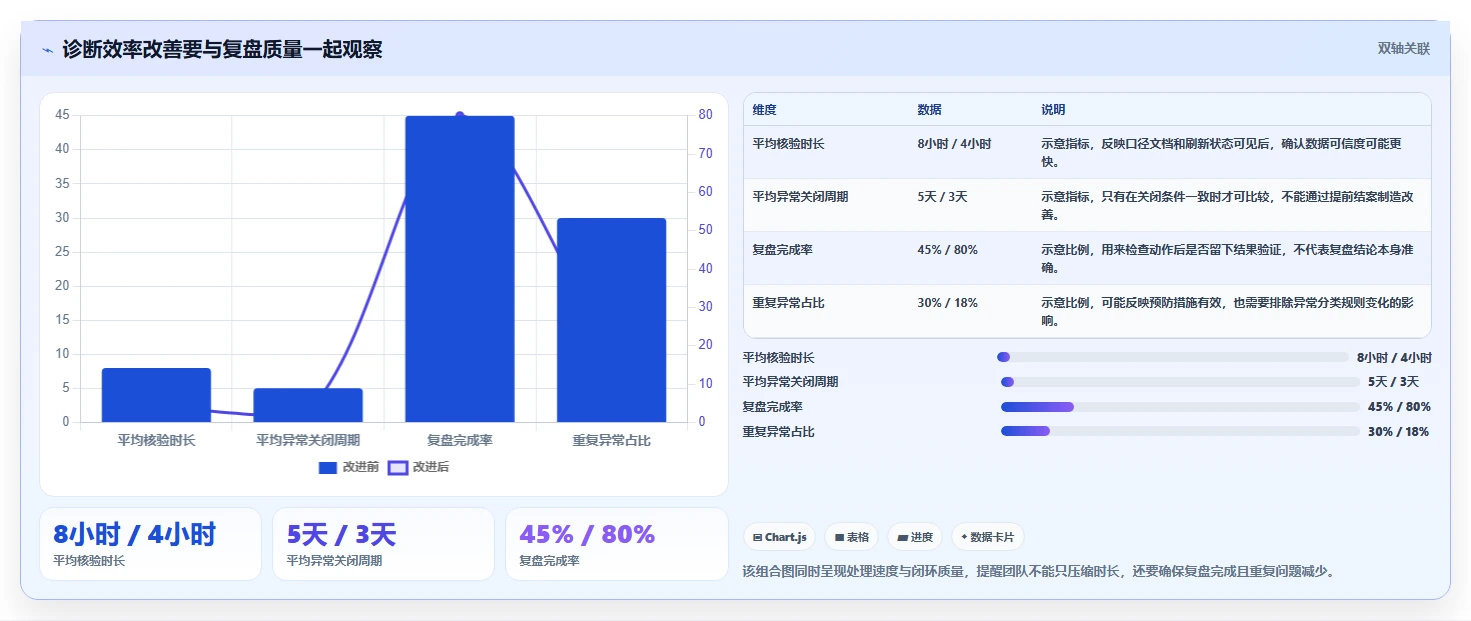Click the lightning icon beside the card title
Screen dimensions: 1471x621
pos(47,50)
